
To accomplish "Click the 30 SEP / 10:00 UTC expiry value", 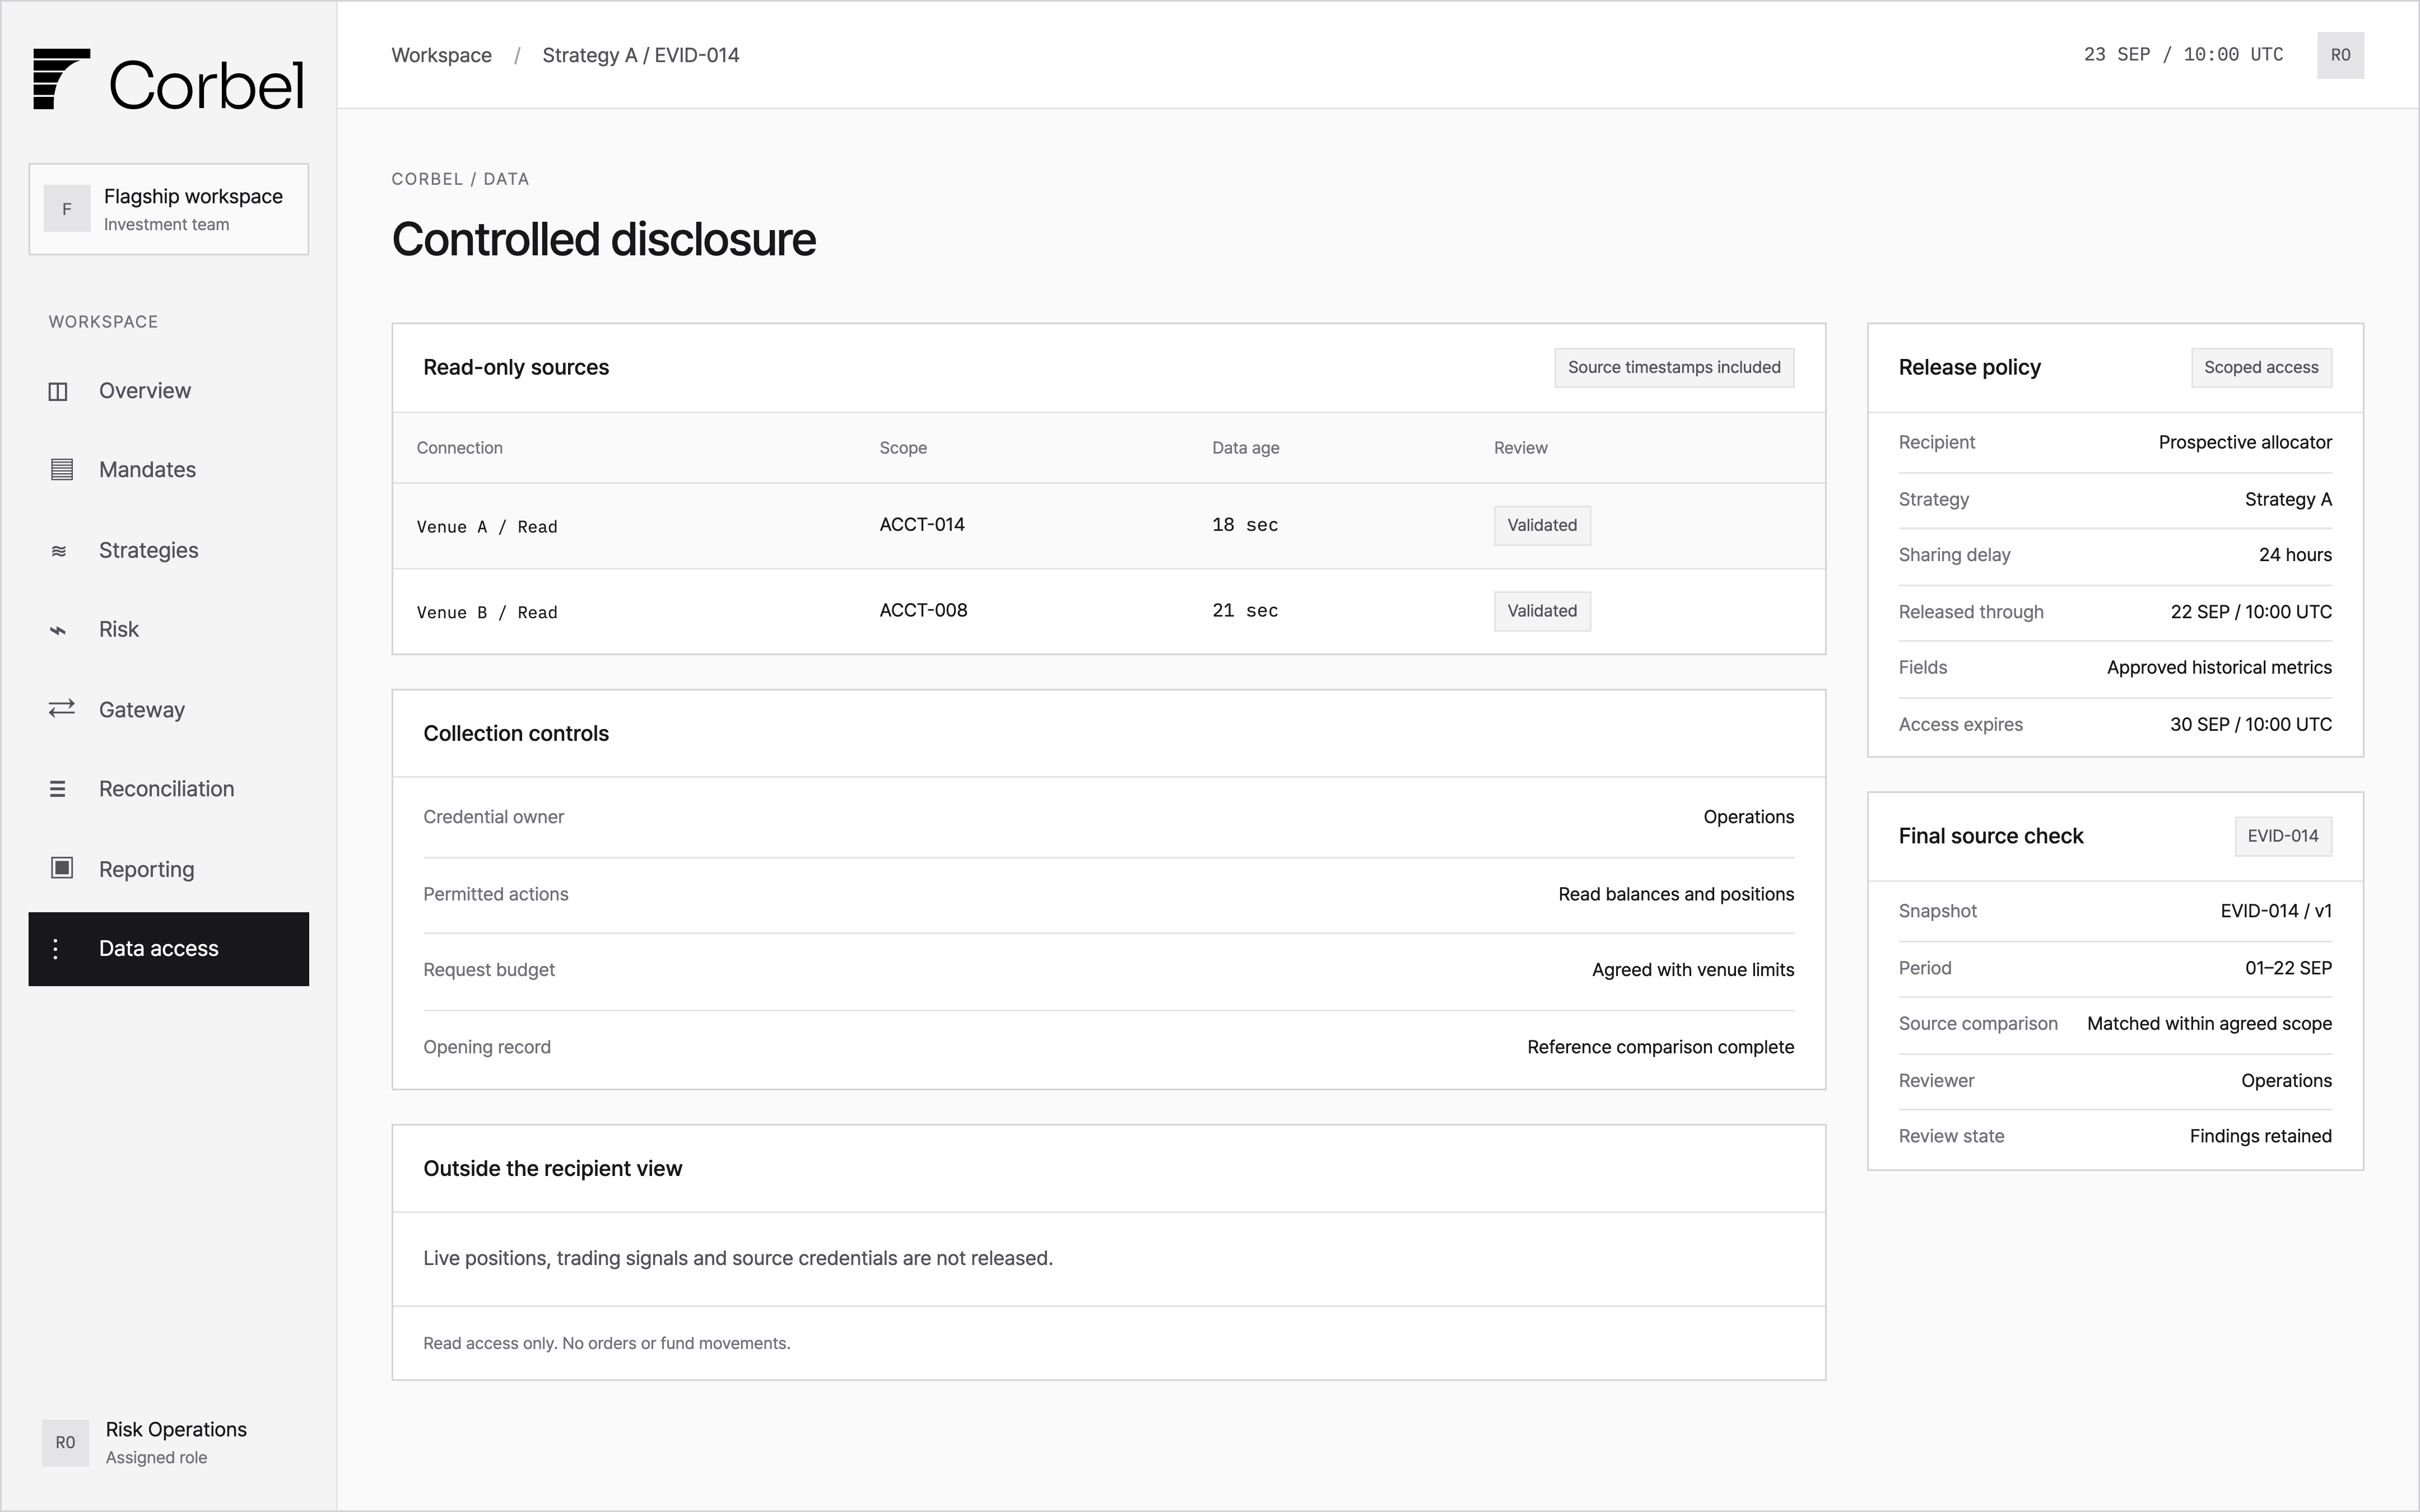I will click(x=2250, y=724).
